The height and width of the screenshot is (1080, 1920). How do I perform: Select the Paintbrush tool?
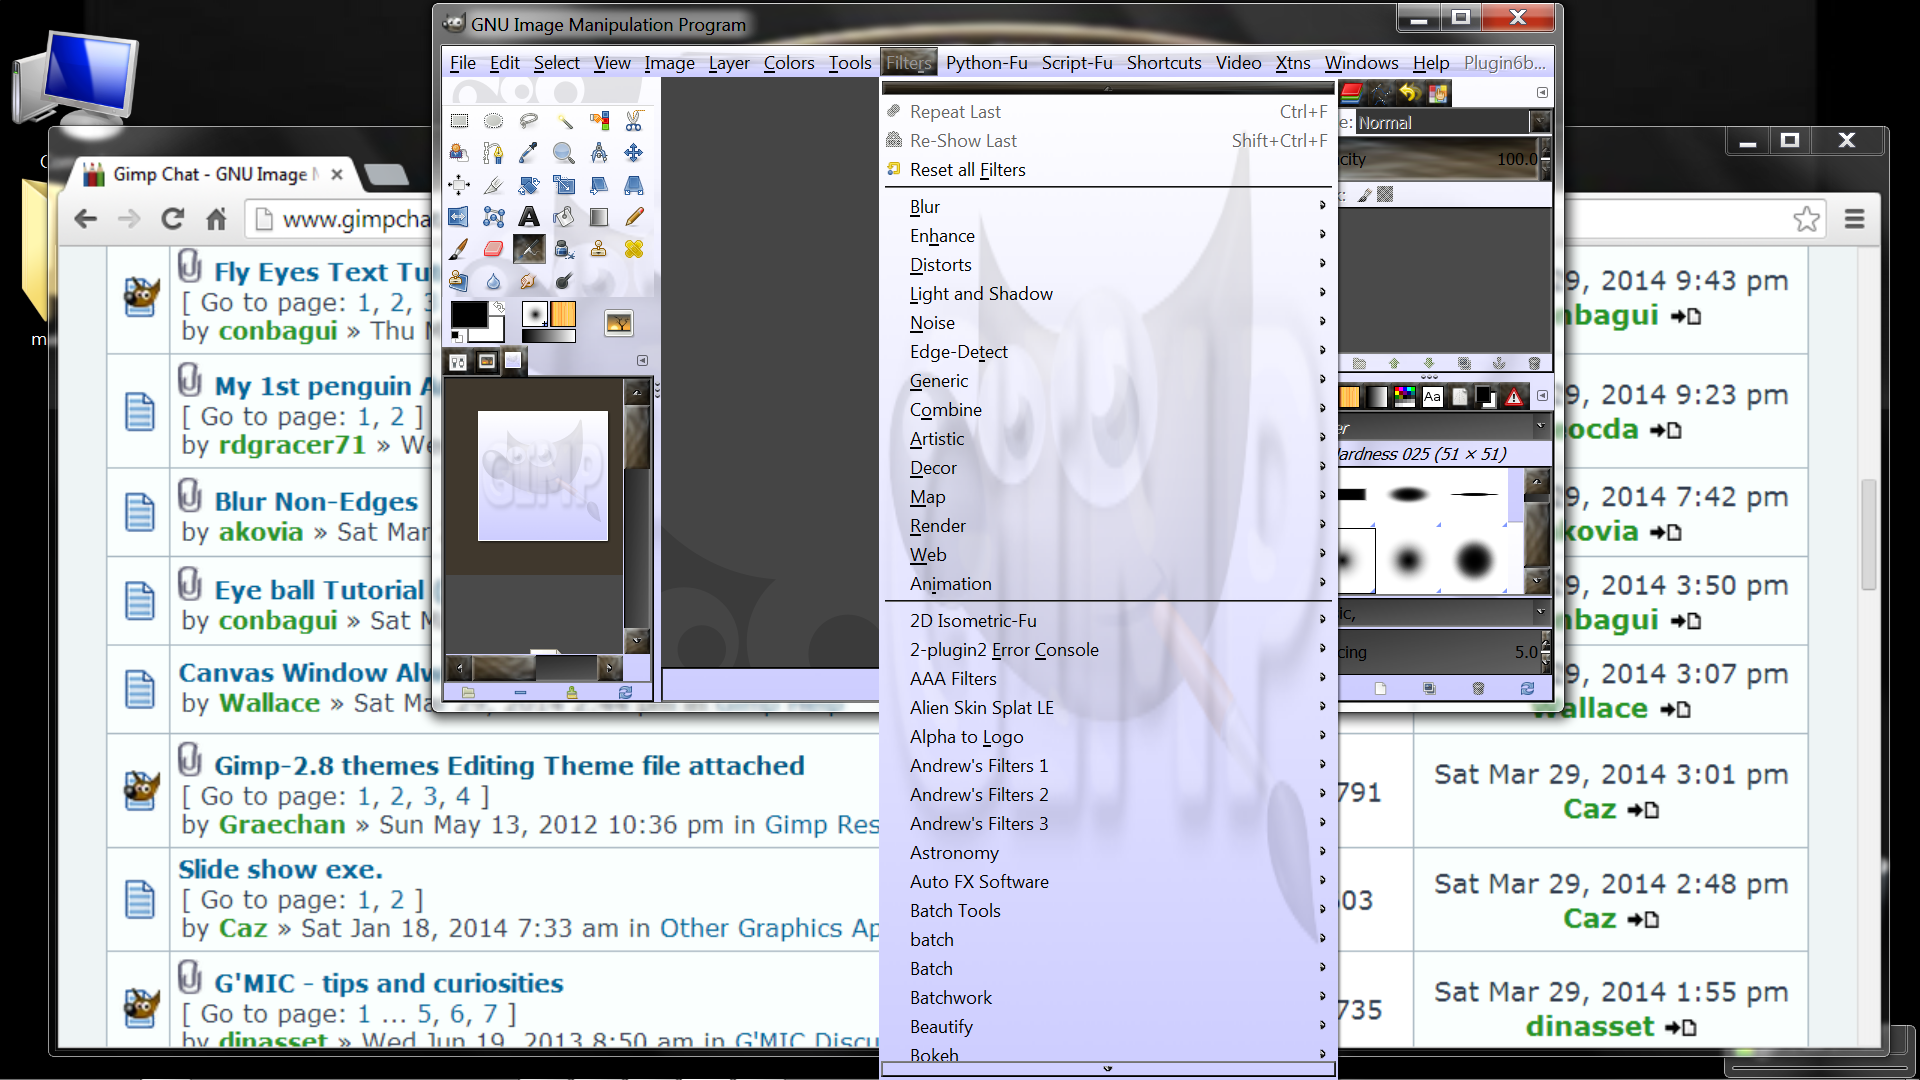click(458, 249)
